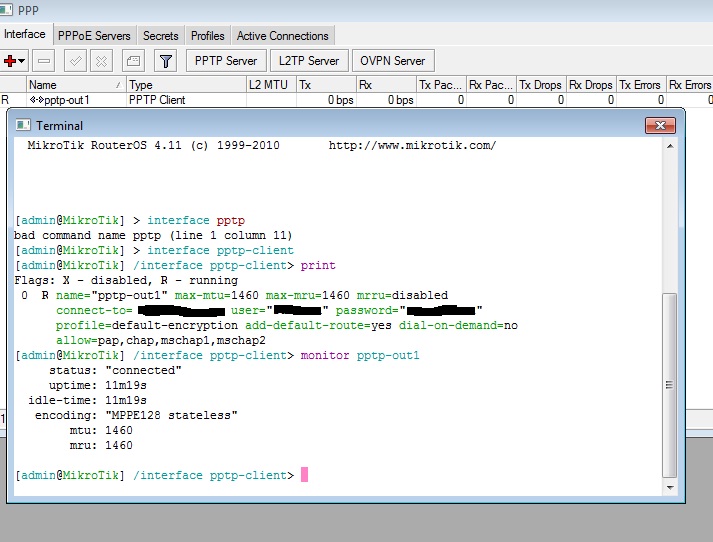Screen dimensions: 713x542
Task: Click the Rx Pac... column header
Action: point(491,85)
